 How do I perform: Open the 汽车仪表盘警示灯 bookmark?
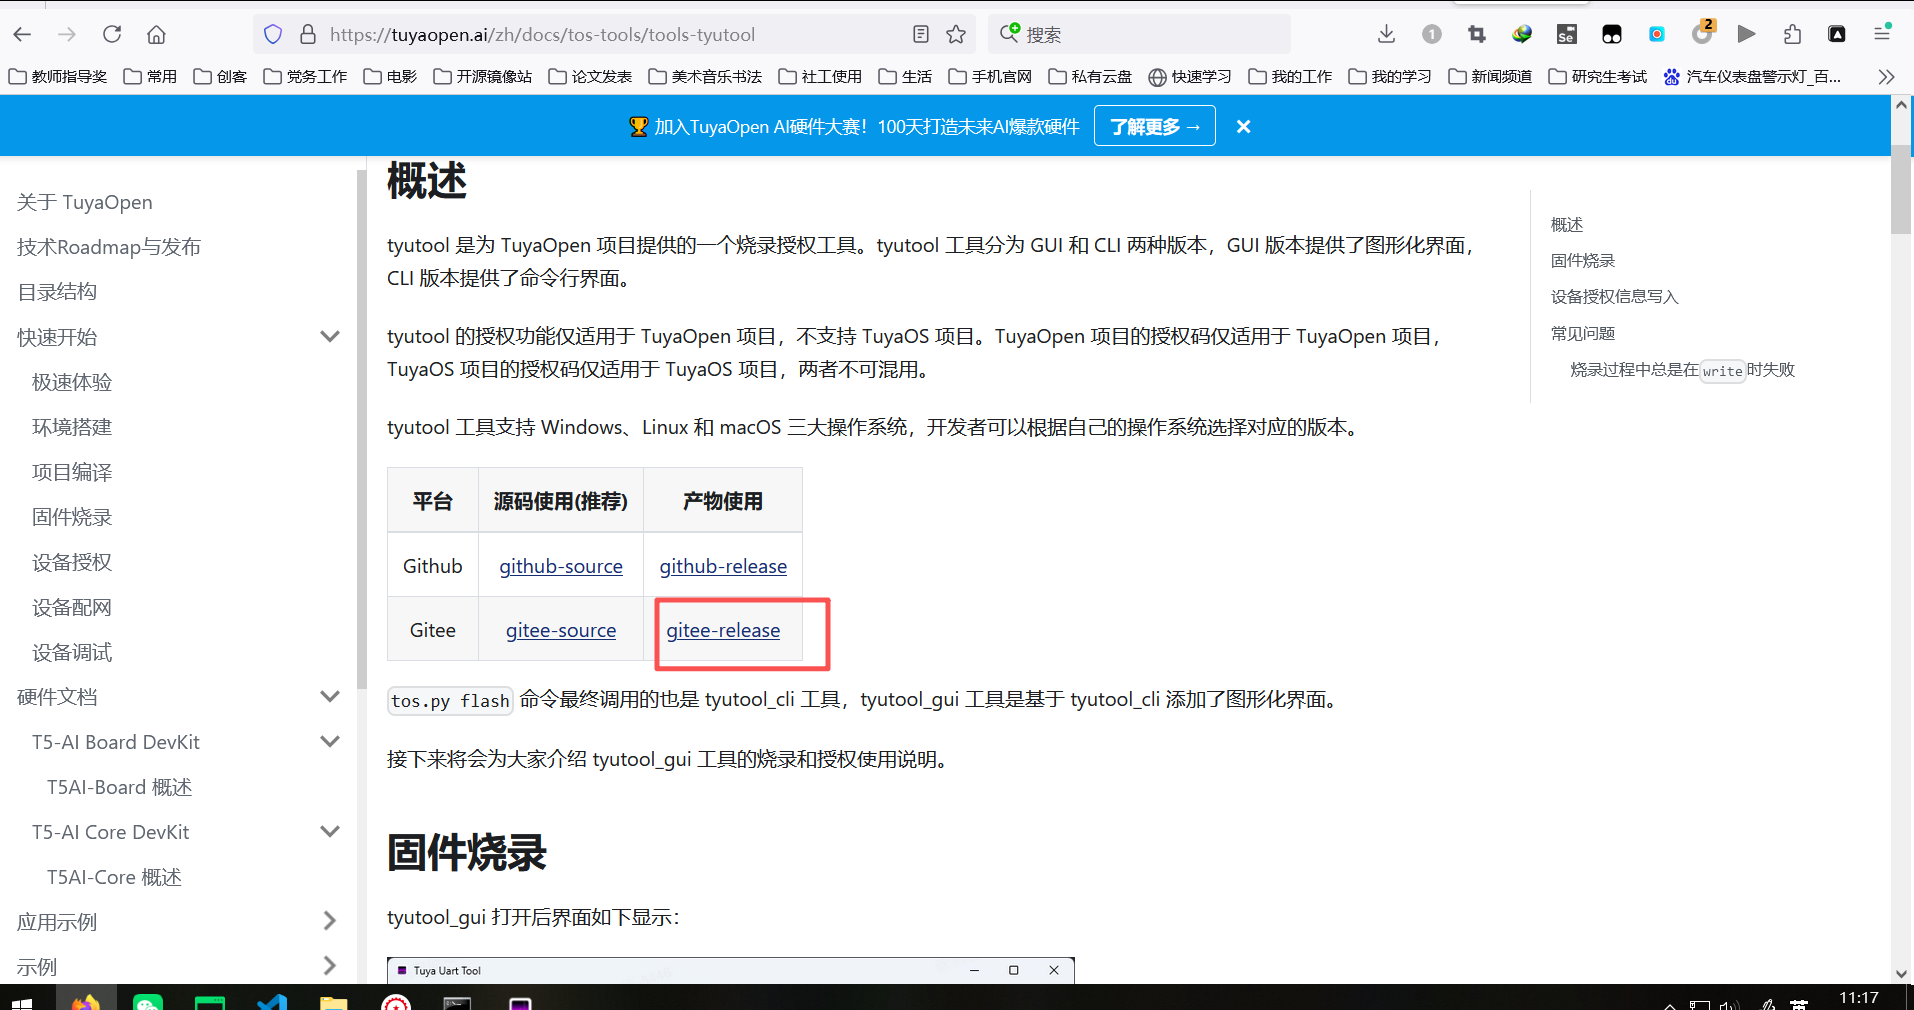point(1752,77)
